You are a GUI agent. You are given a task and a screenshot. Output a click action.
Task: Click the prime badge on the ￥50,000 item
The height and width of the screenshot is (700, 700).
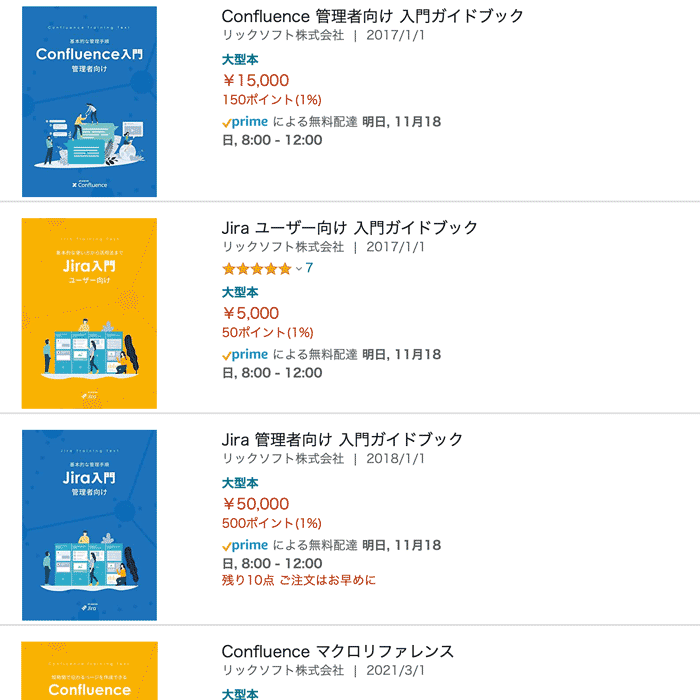pos(245,545)
